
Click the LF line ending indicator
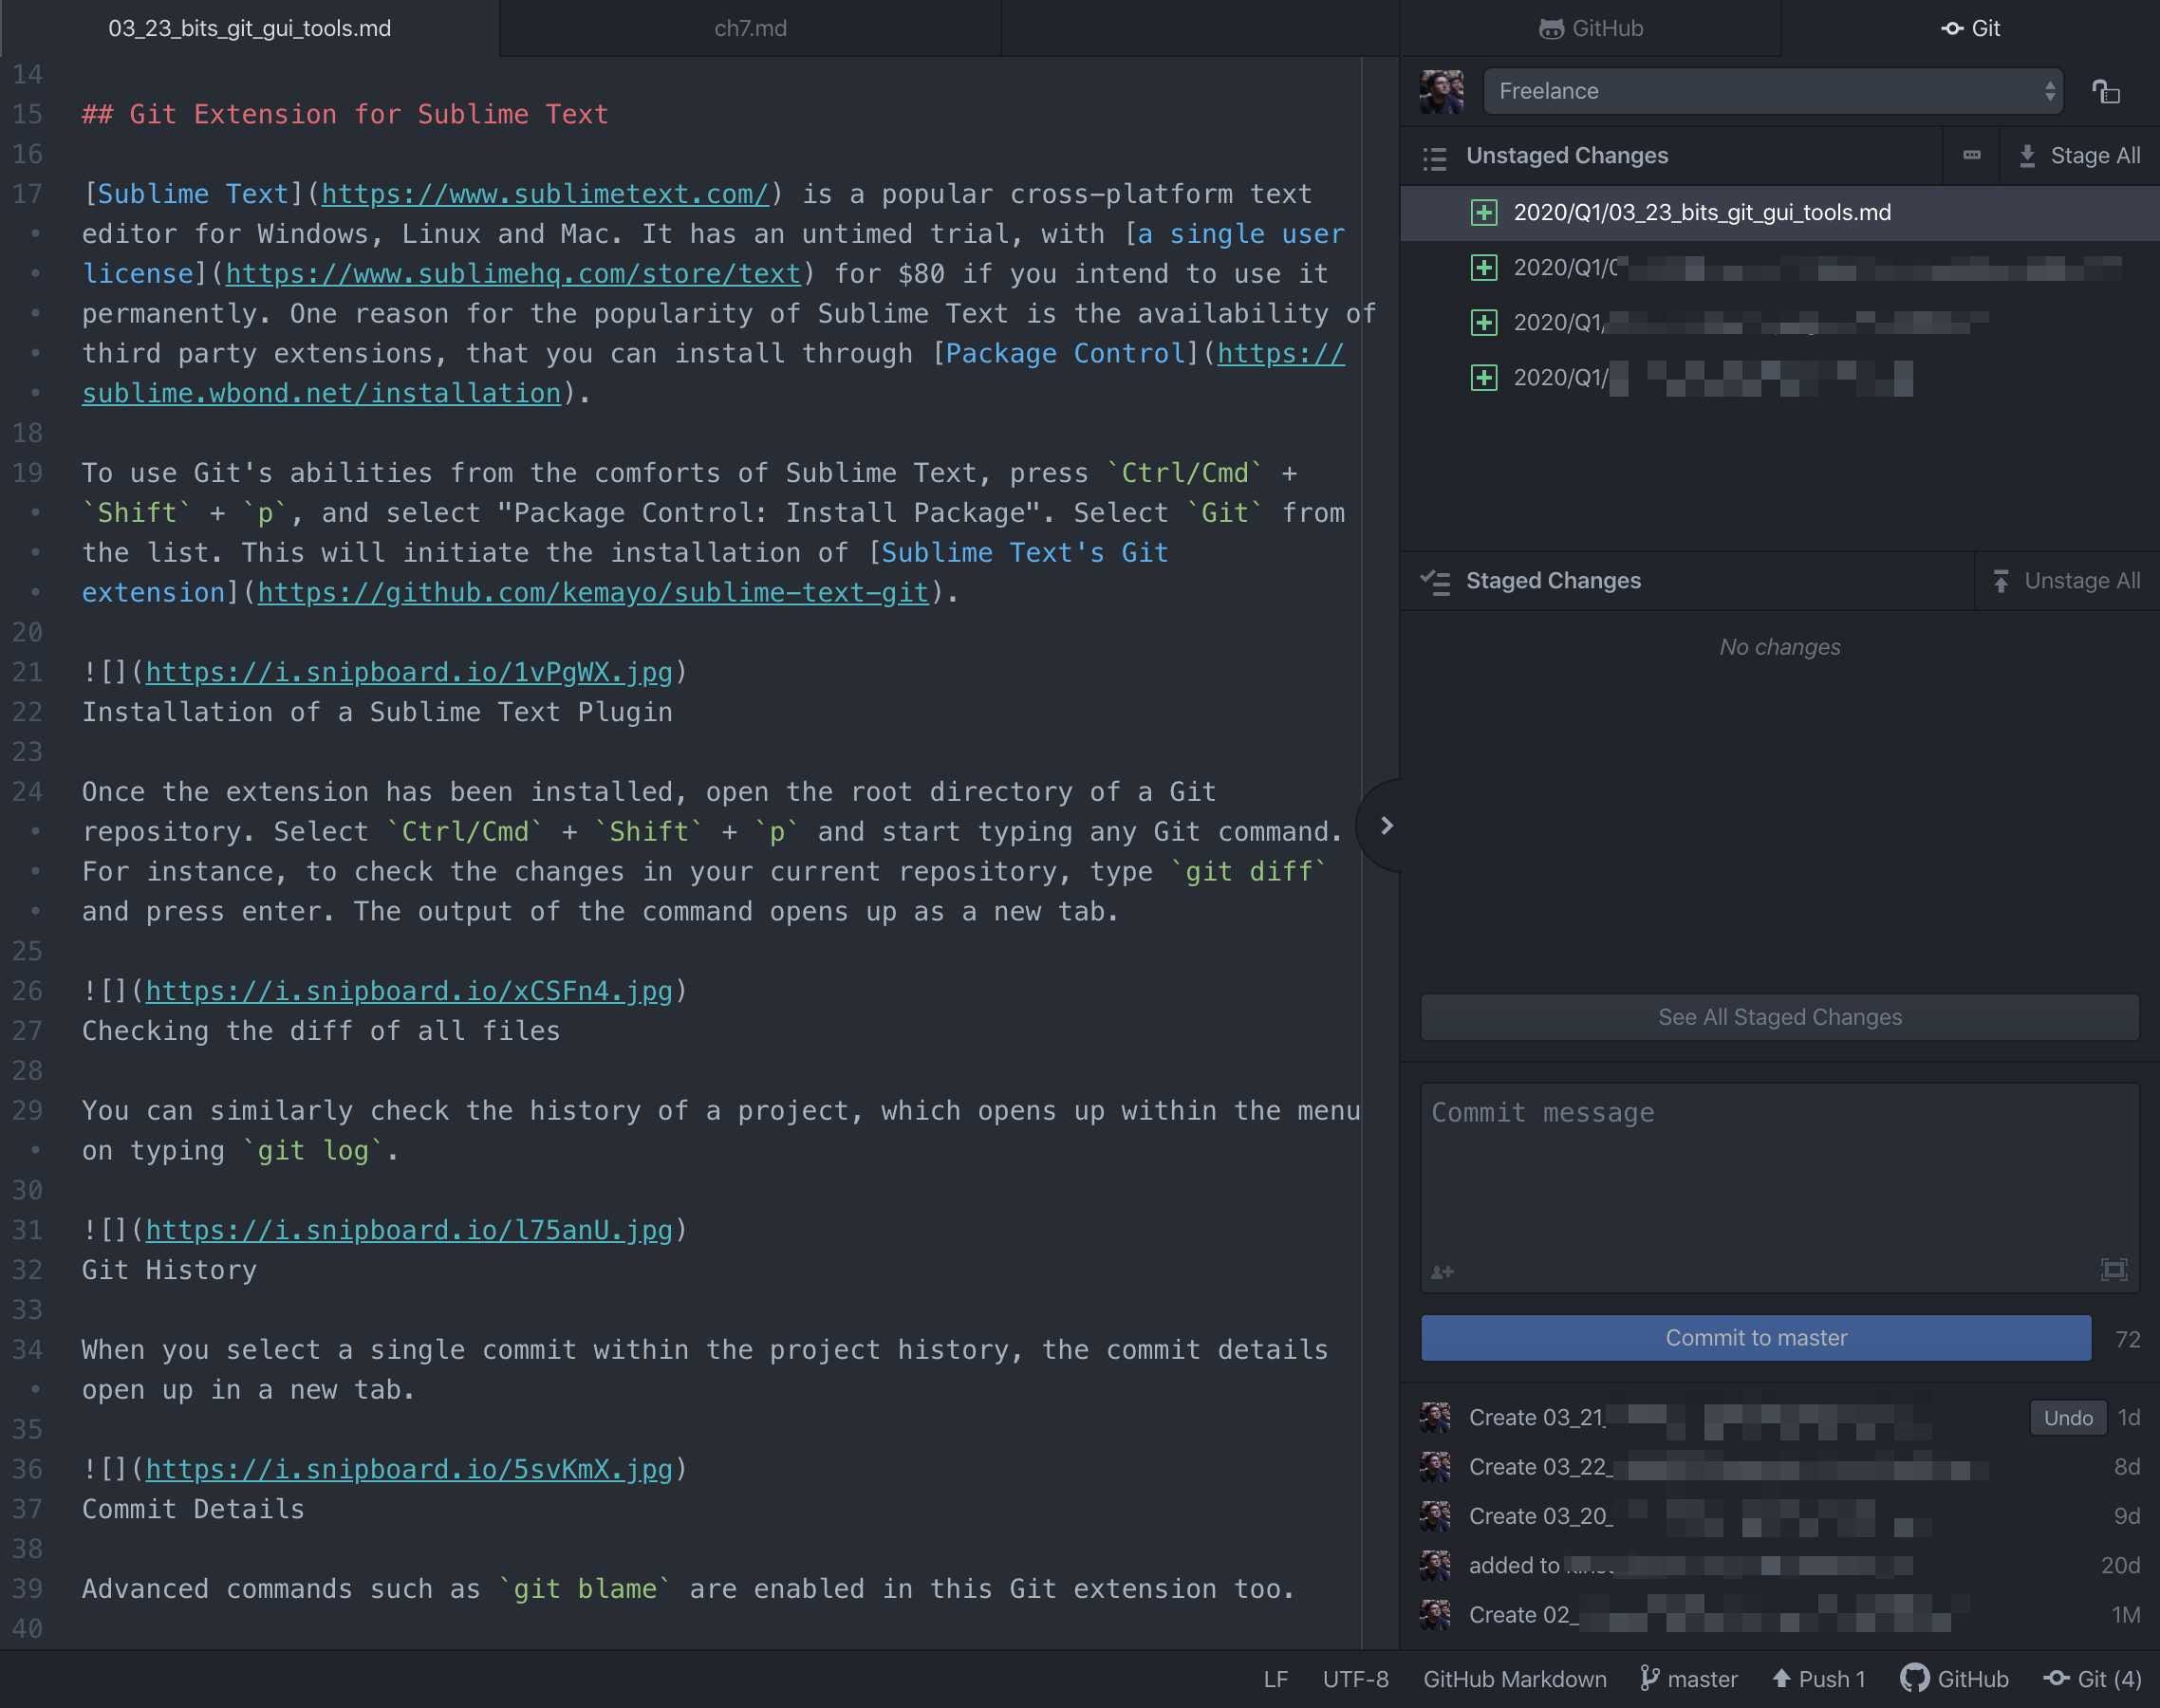(1275, 1679)
